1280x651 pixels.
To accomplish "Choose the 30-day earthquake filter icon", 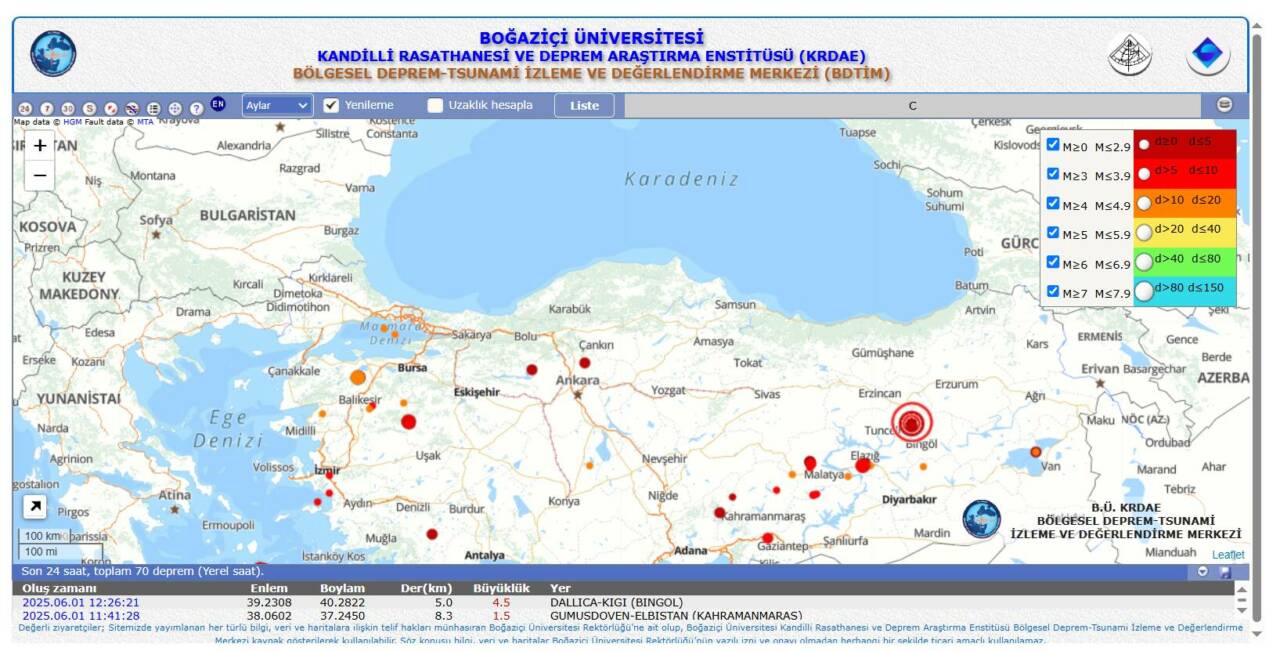I will coord(68,108).
